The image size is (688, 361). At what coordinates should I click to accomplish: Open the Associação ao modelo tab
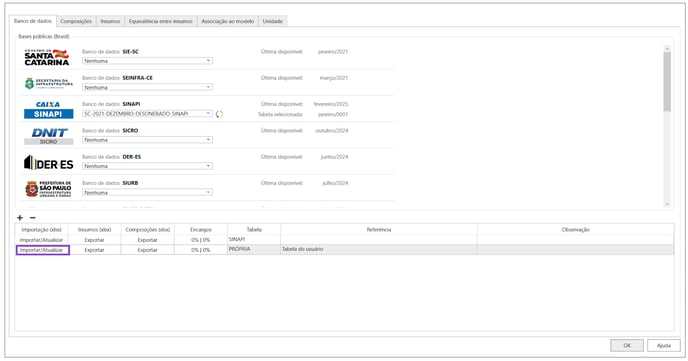[x=227, y=21]
